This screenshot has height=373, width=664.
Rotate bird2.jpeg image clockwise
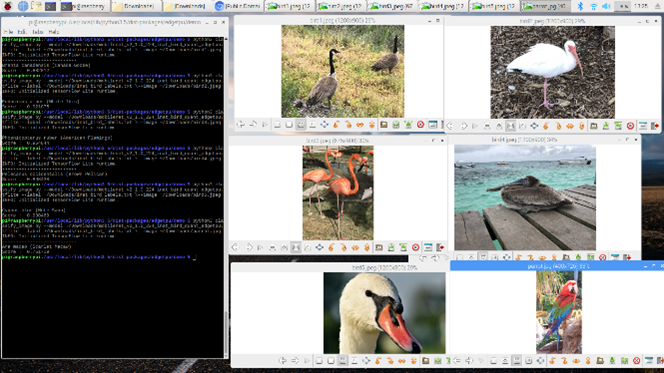[x=558, y=126]
